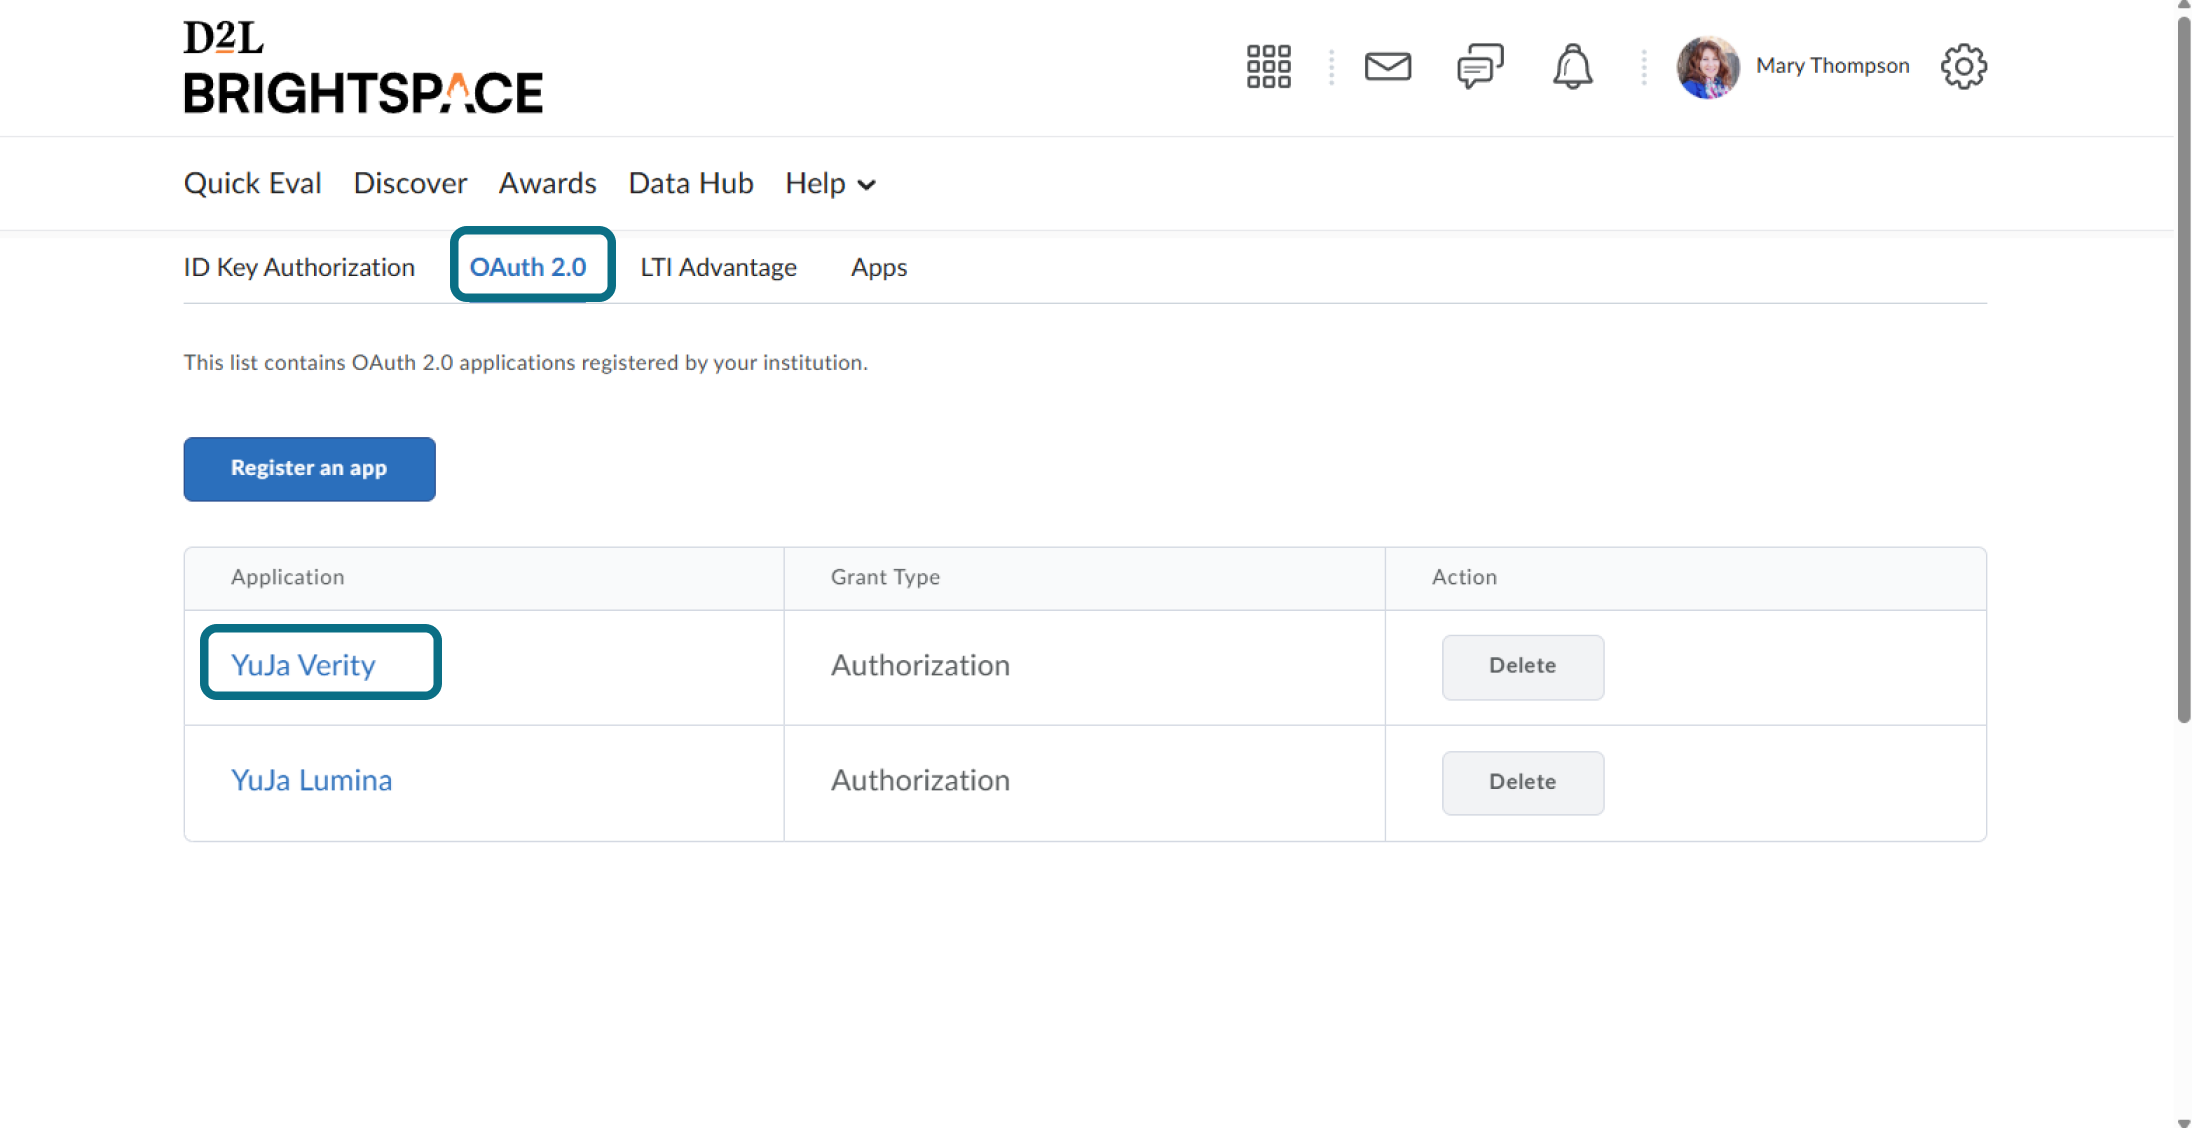
Task: Click YuJa Lumina's Authorization grant type
Action: tap(921, 780)
